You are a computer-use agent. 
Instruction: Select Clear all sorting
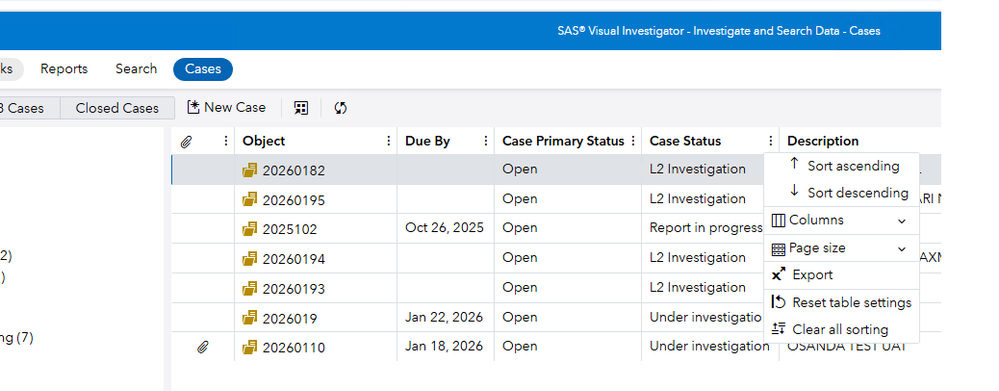(841, 329)
